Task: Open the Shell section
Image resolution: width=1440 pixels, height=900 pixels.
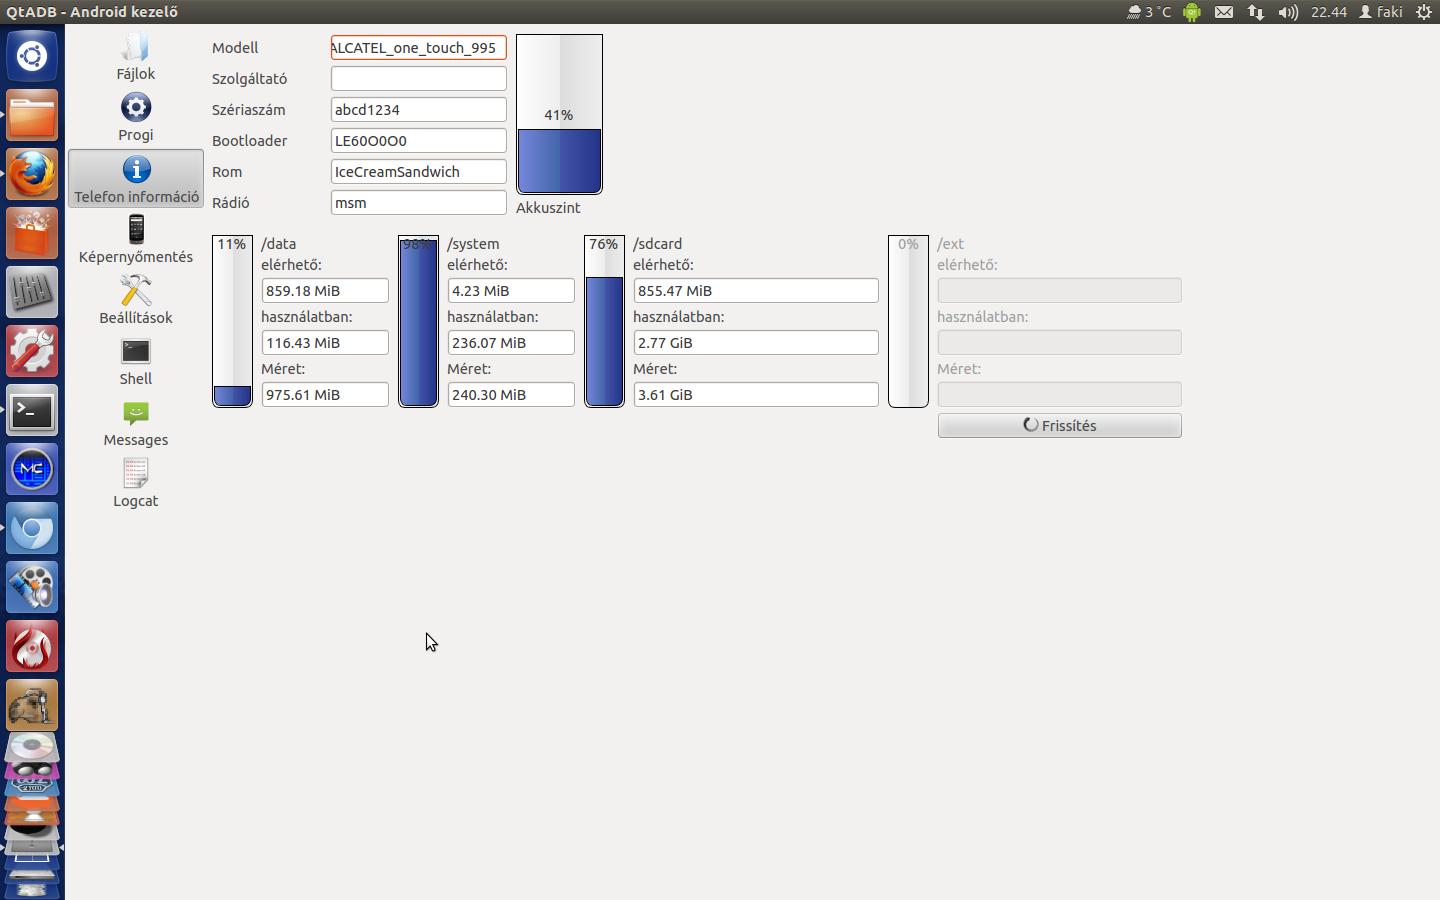Action: [x=136, y=362]
